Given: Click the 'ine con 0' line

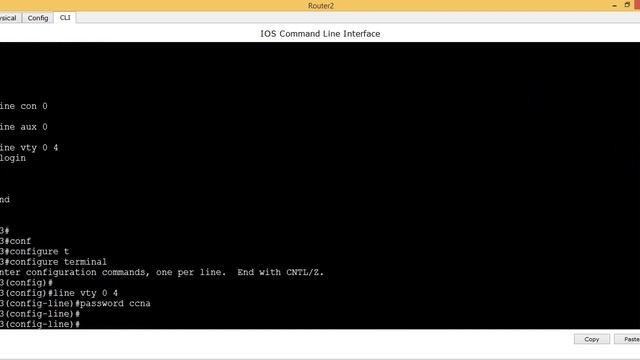Looking at the screenshot, I should tap(24, 106).
